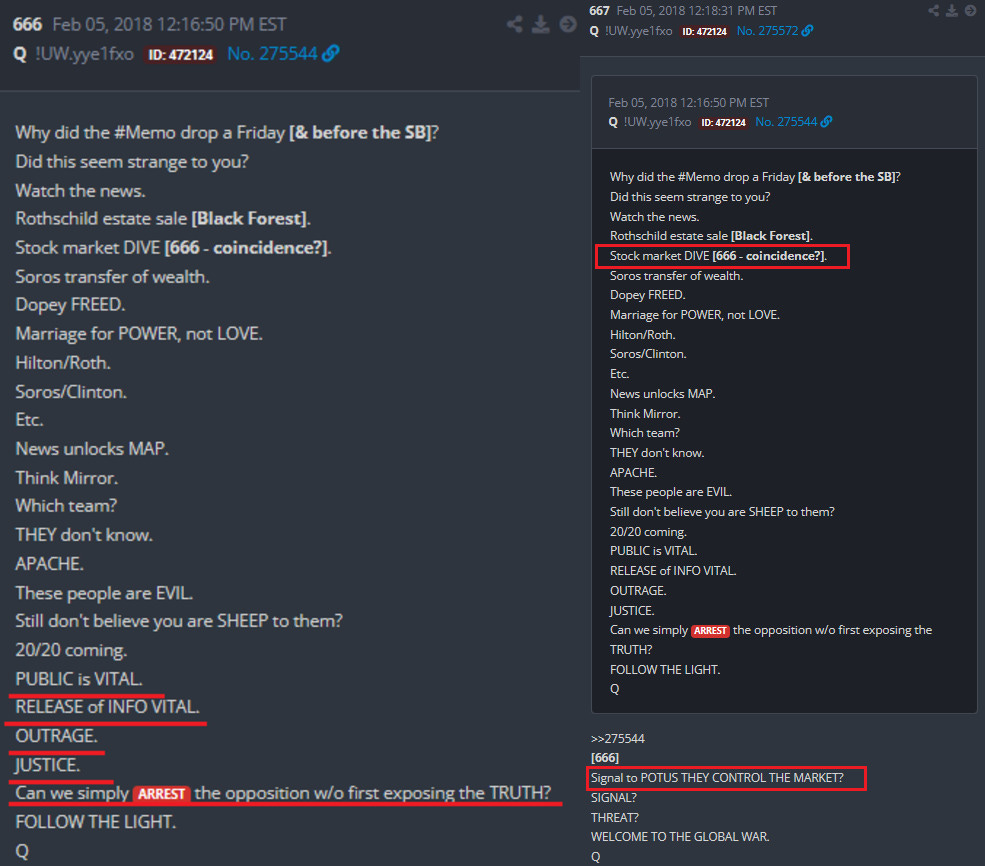
Task: Open No. 275544 link inside the quoted post
Action: [786, 122]
